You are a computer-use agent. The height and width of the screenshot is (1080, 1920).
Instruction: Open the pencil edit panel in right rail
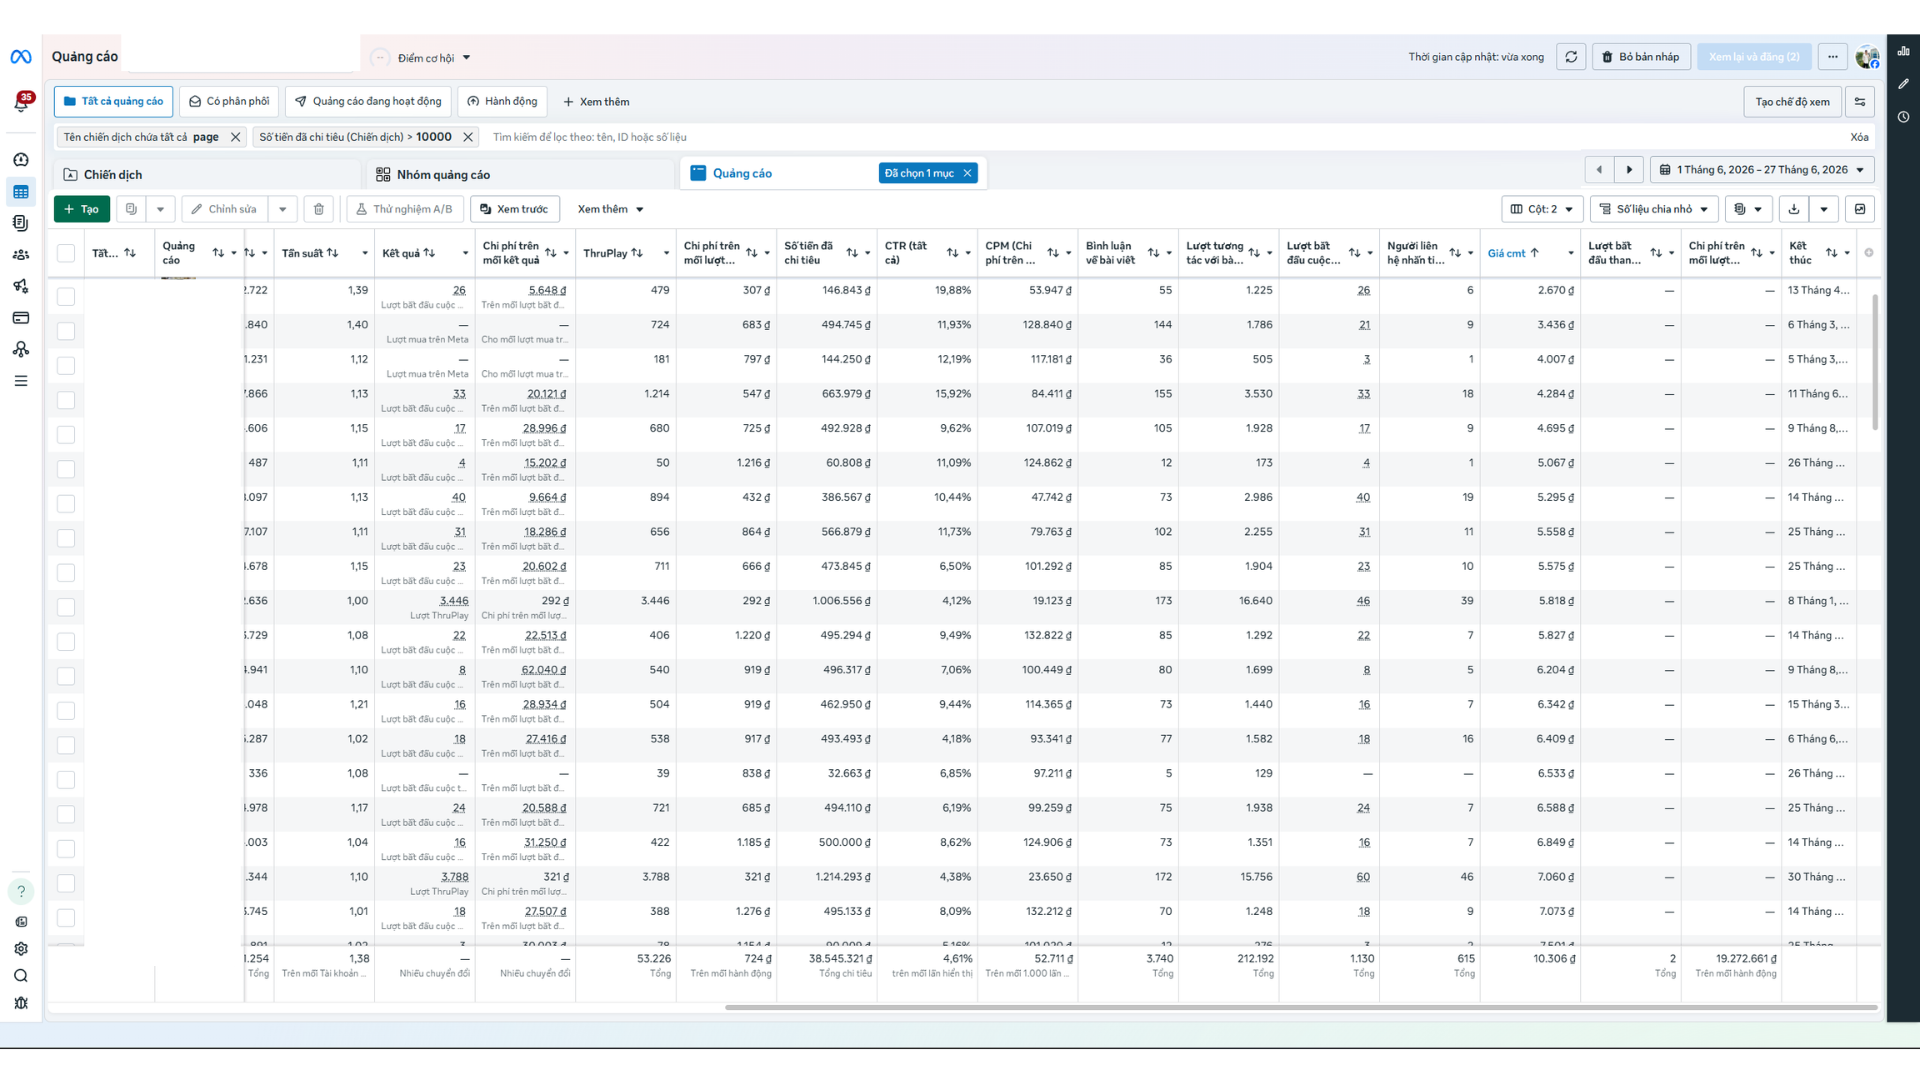(1903, 84)
